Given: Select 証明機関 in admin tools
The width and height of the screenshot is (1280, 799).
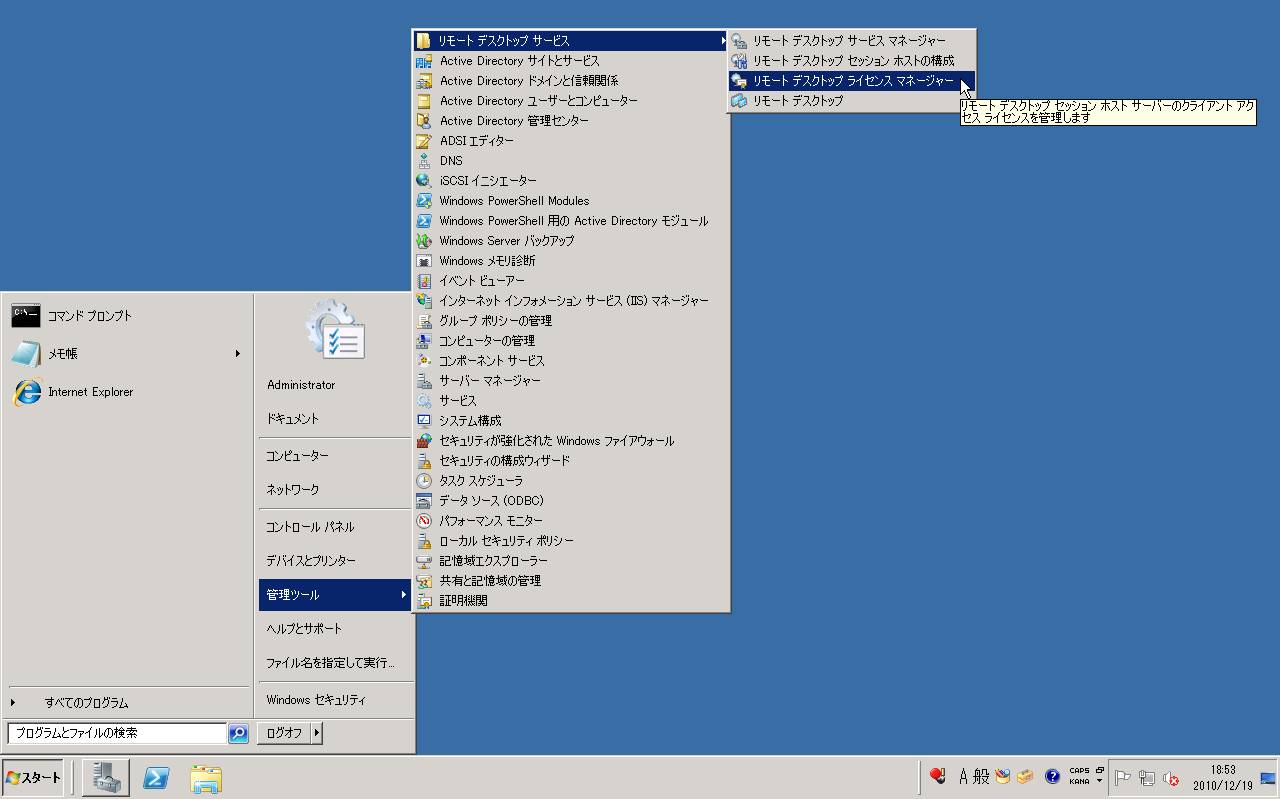Looking at the screenshot, I should 571,601.
